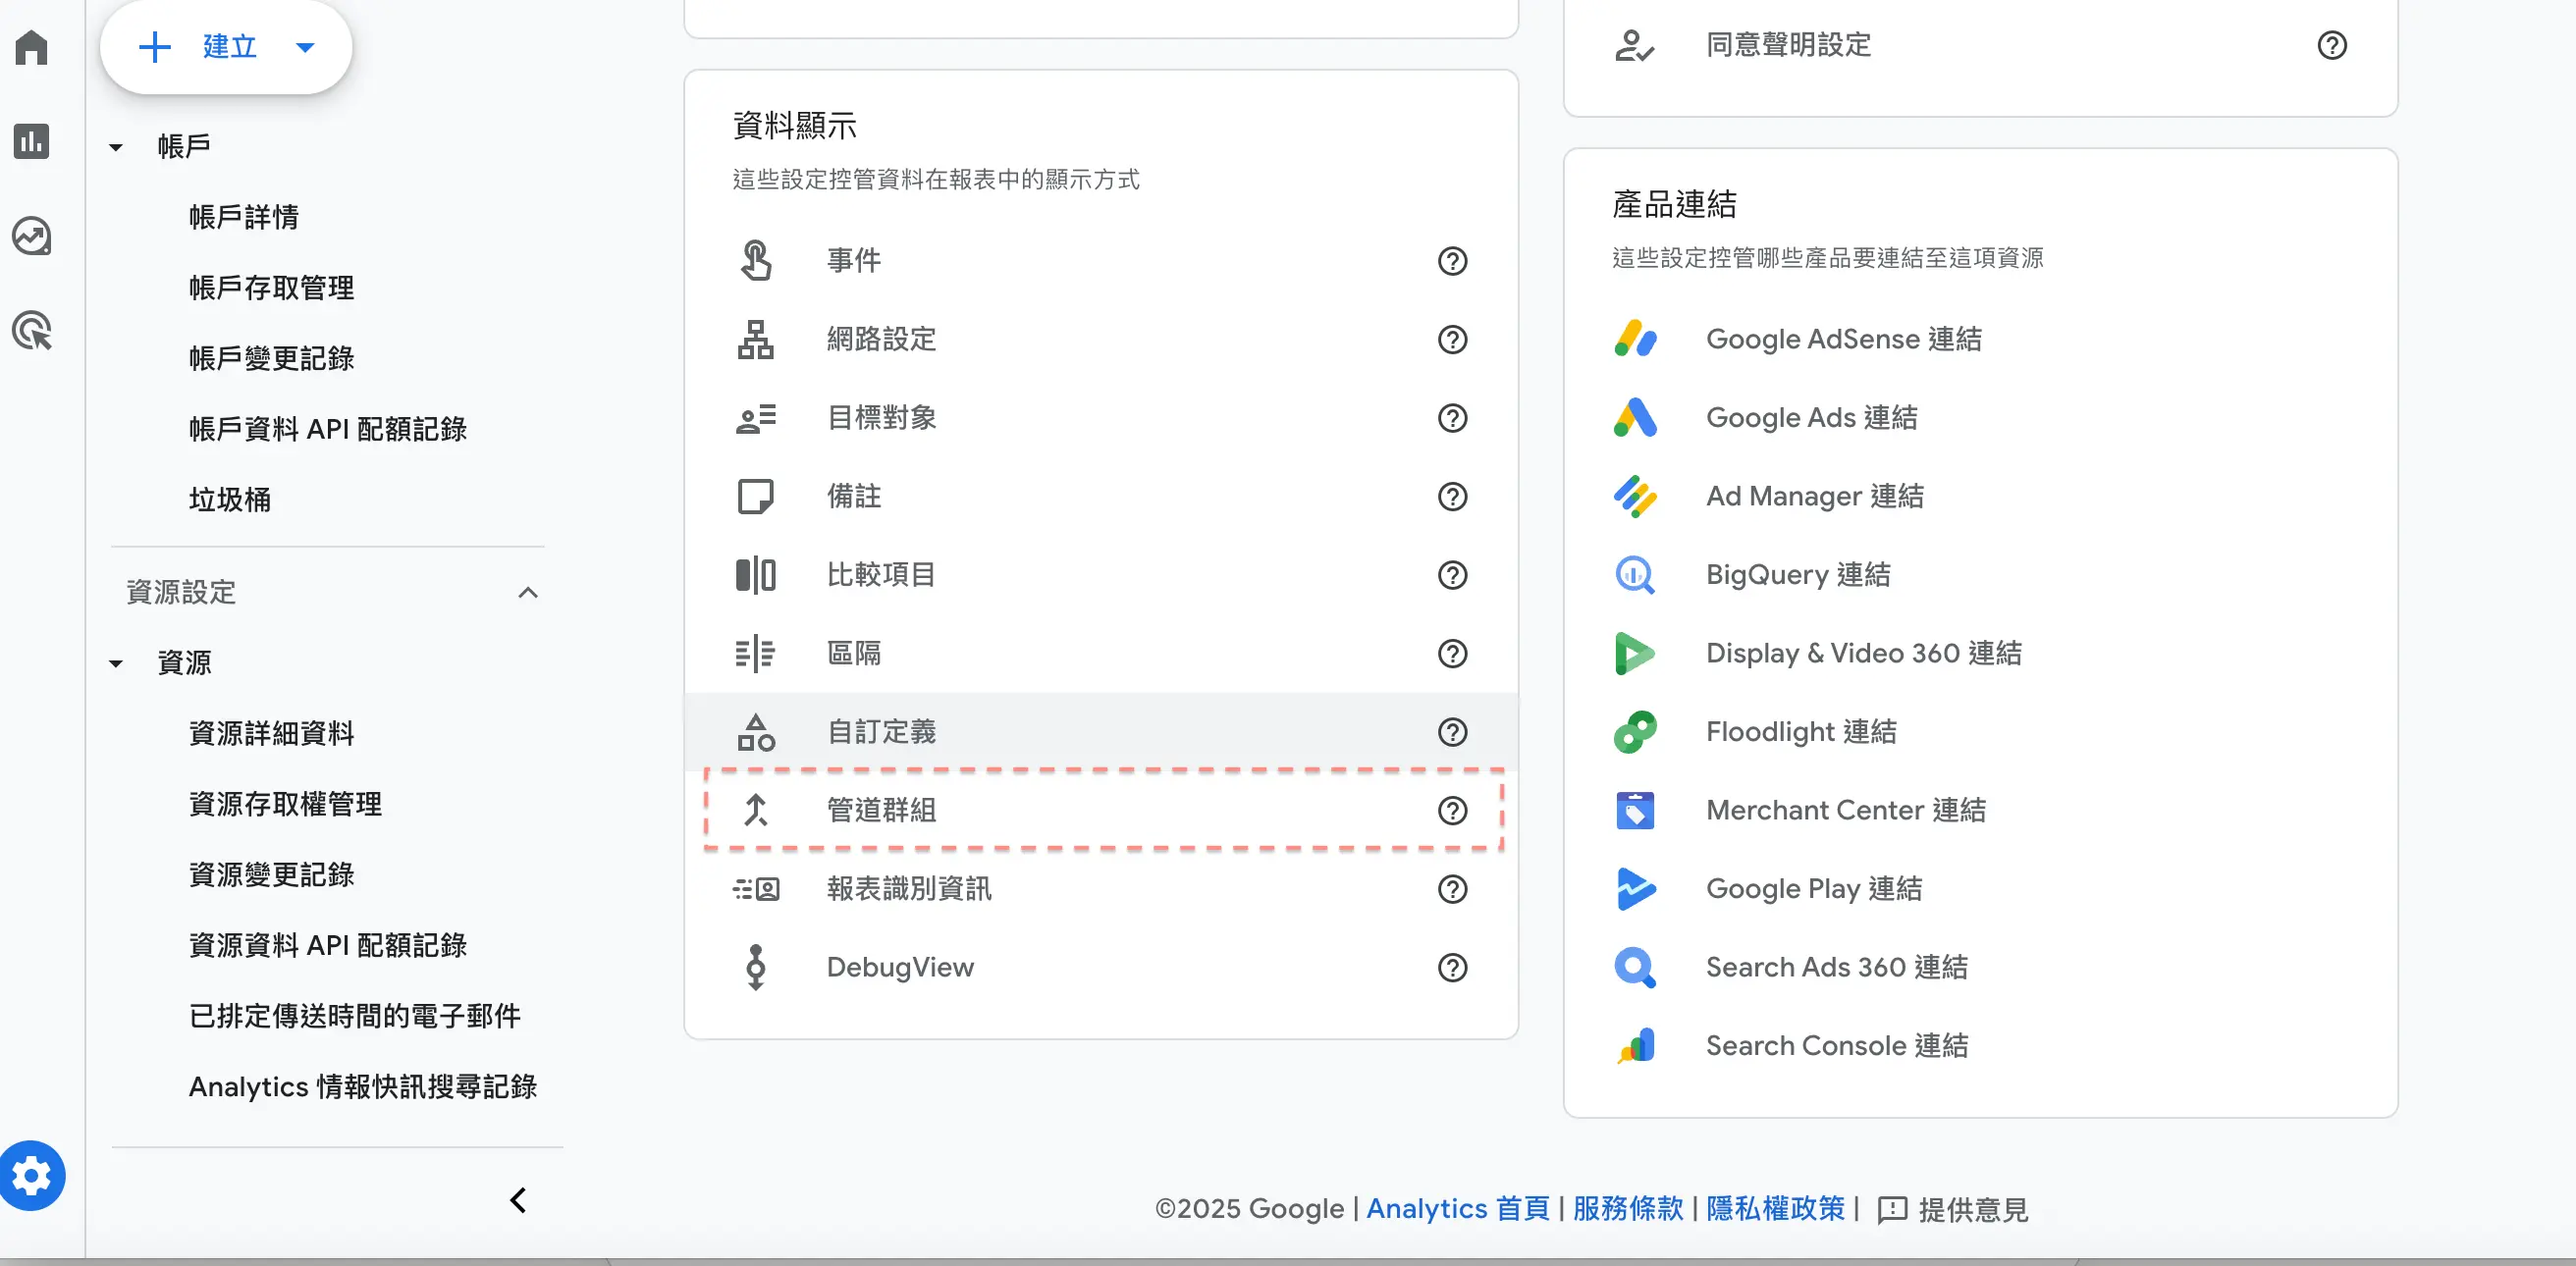This screenshot has height=1266, width=2576.
Task: Collapse the admin sidebar with back arrow
Action: [518, 1200]
